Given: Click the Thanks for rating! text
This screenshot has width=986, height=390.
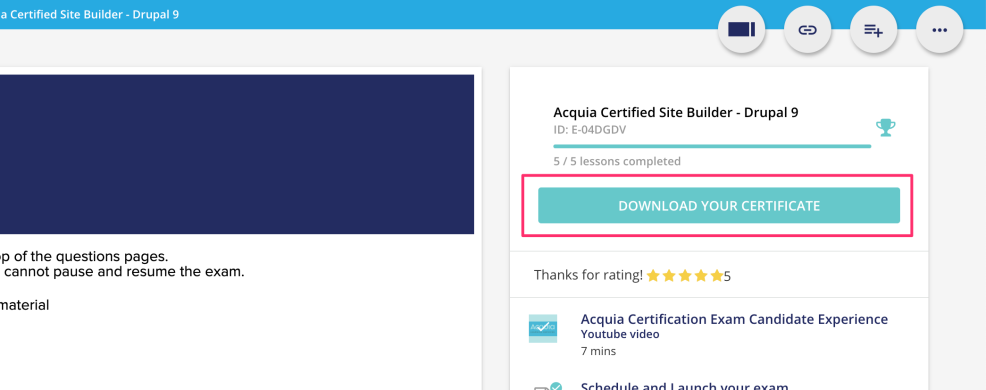Looking at the screenshot, I should point(588,275).
